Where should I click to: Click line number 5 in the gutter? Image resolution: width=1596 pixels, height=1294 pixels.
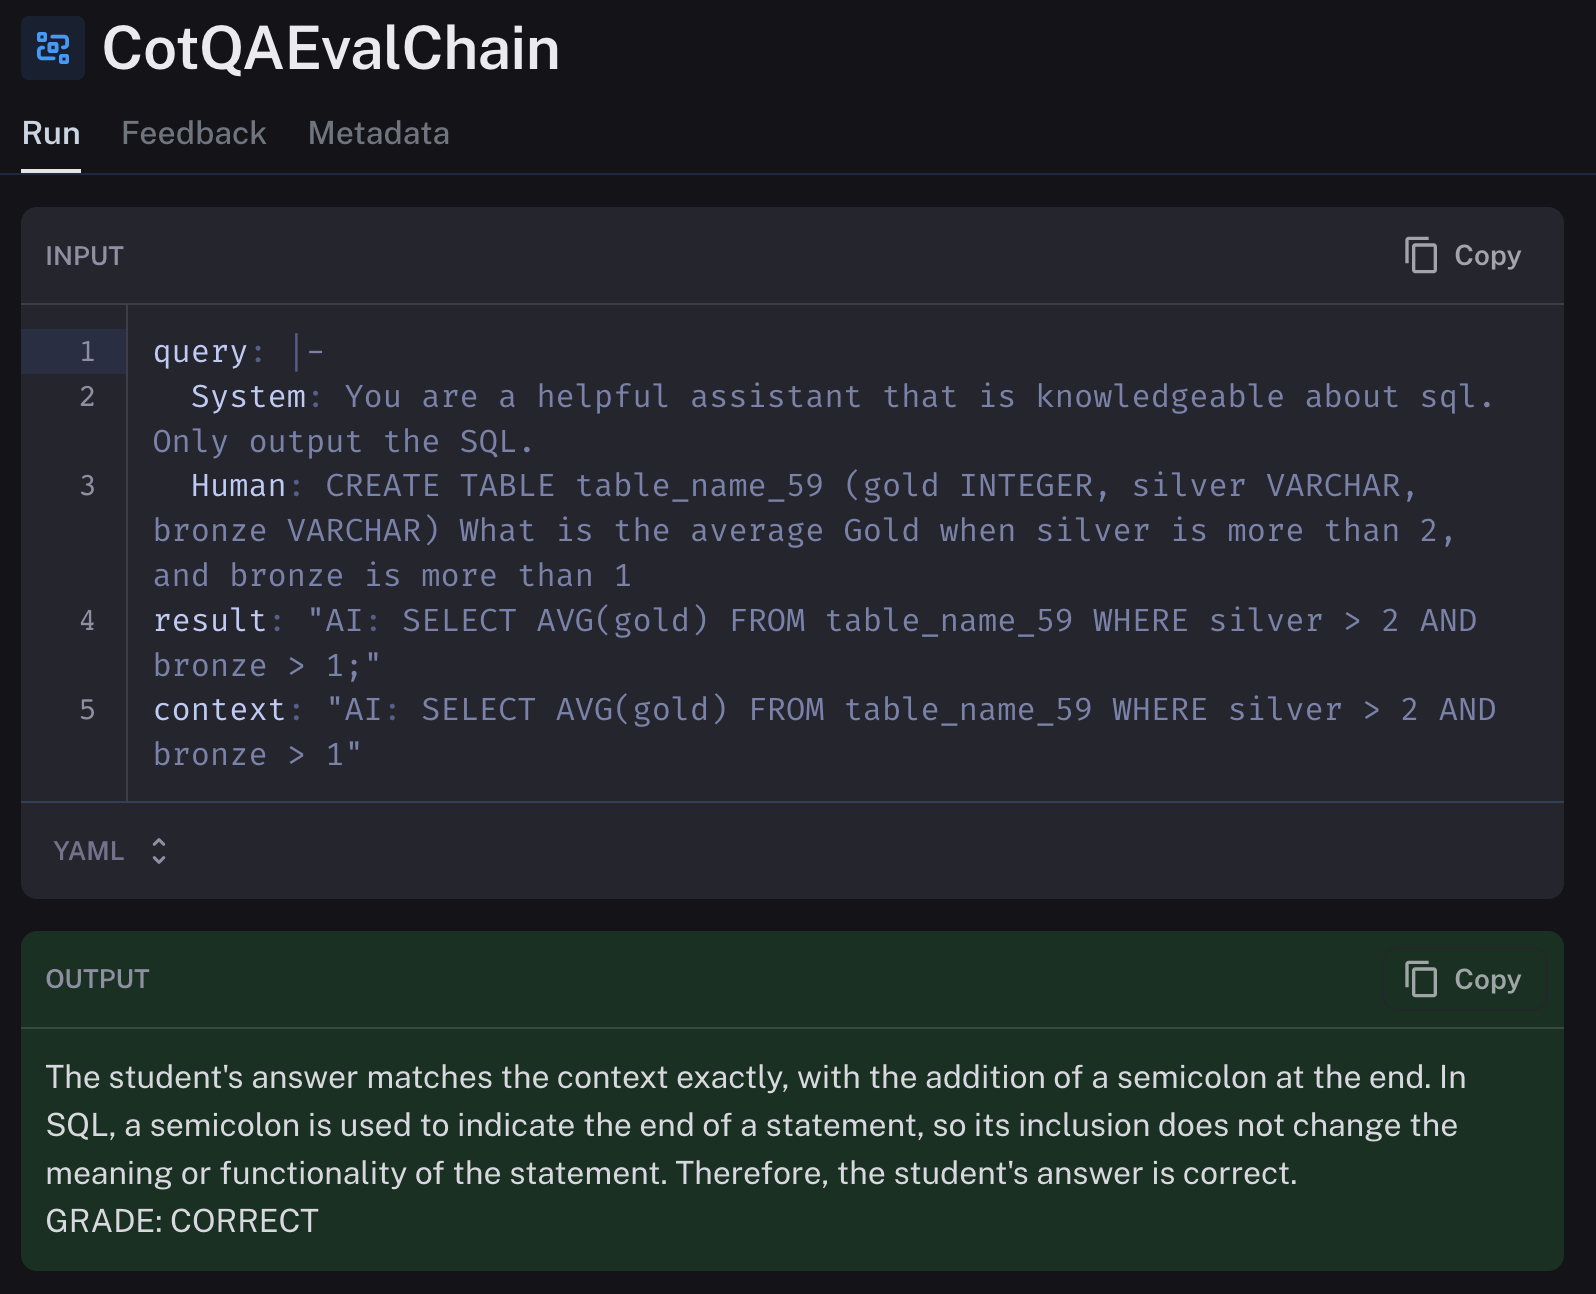[87, 710]
